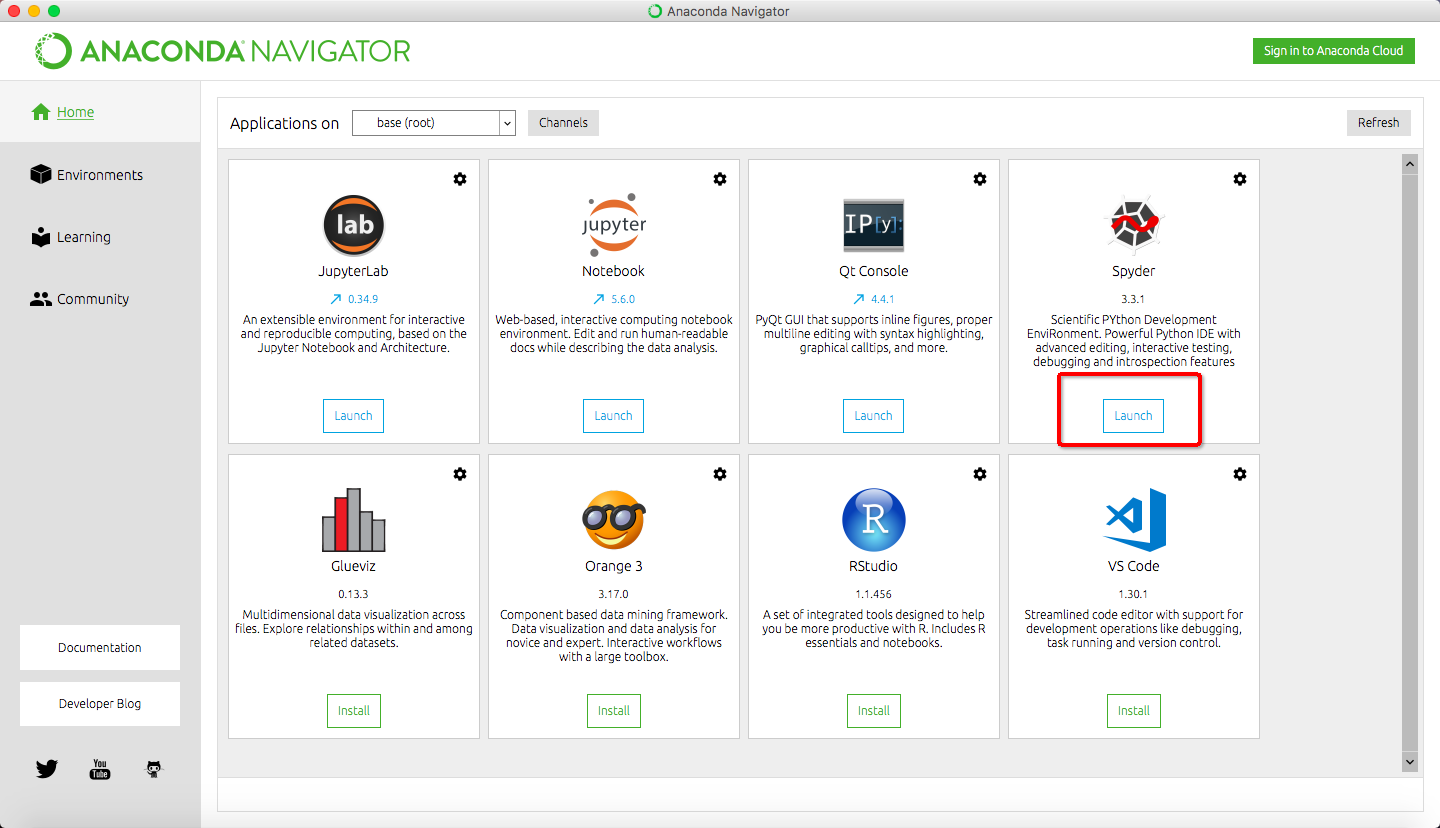Go to the Home tab
Screen dimensions: 1440x828
coord(63,112)
